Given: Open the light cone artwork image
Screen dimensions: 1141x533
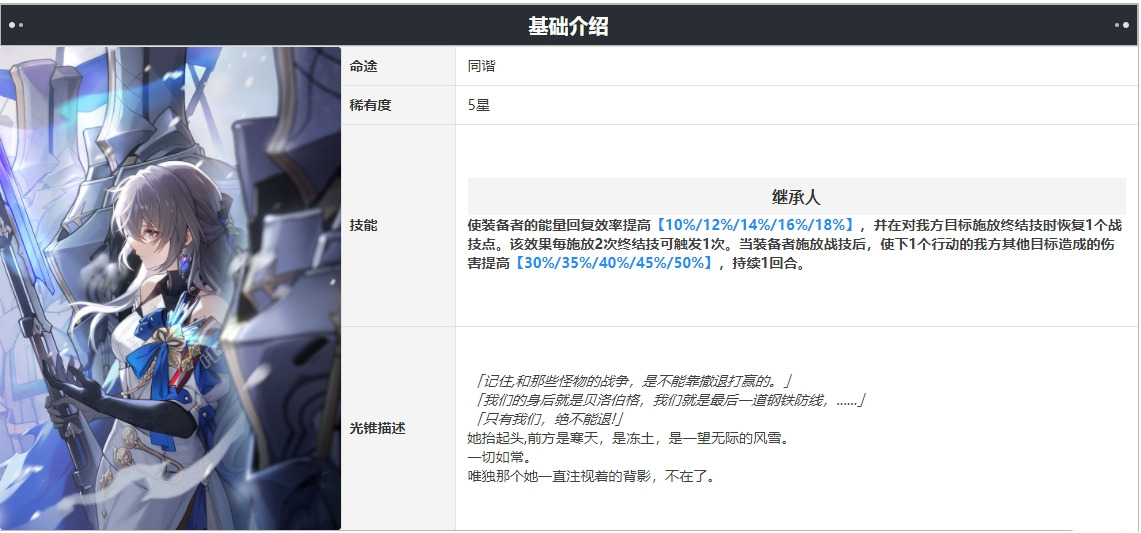Looking at the screenshot, I should tap(170, 288).
